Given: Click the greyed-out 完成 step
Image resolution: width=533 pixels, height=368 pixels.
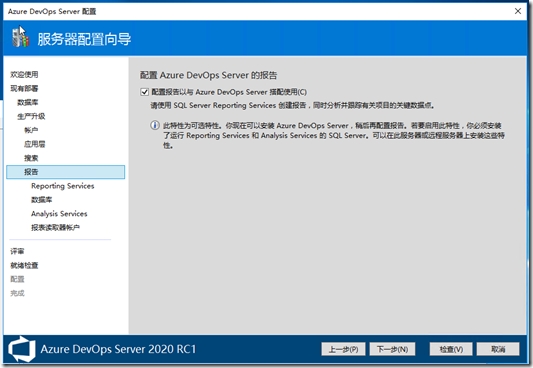Looking at the screenshot, I should [17, 293].
